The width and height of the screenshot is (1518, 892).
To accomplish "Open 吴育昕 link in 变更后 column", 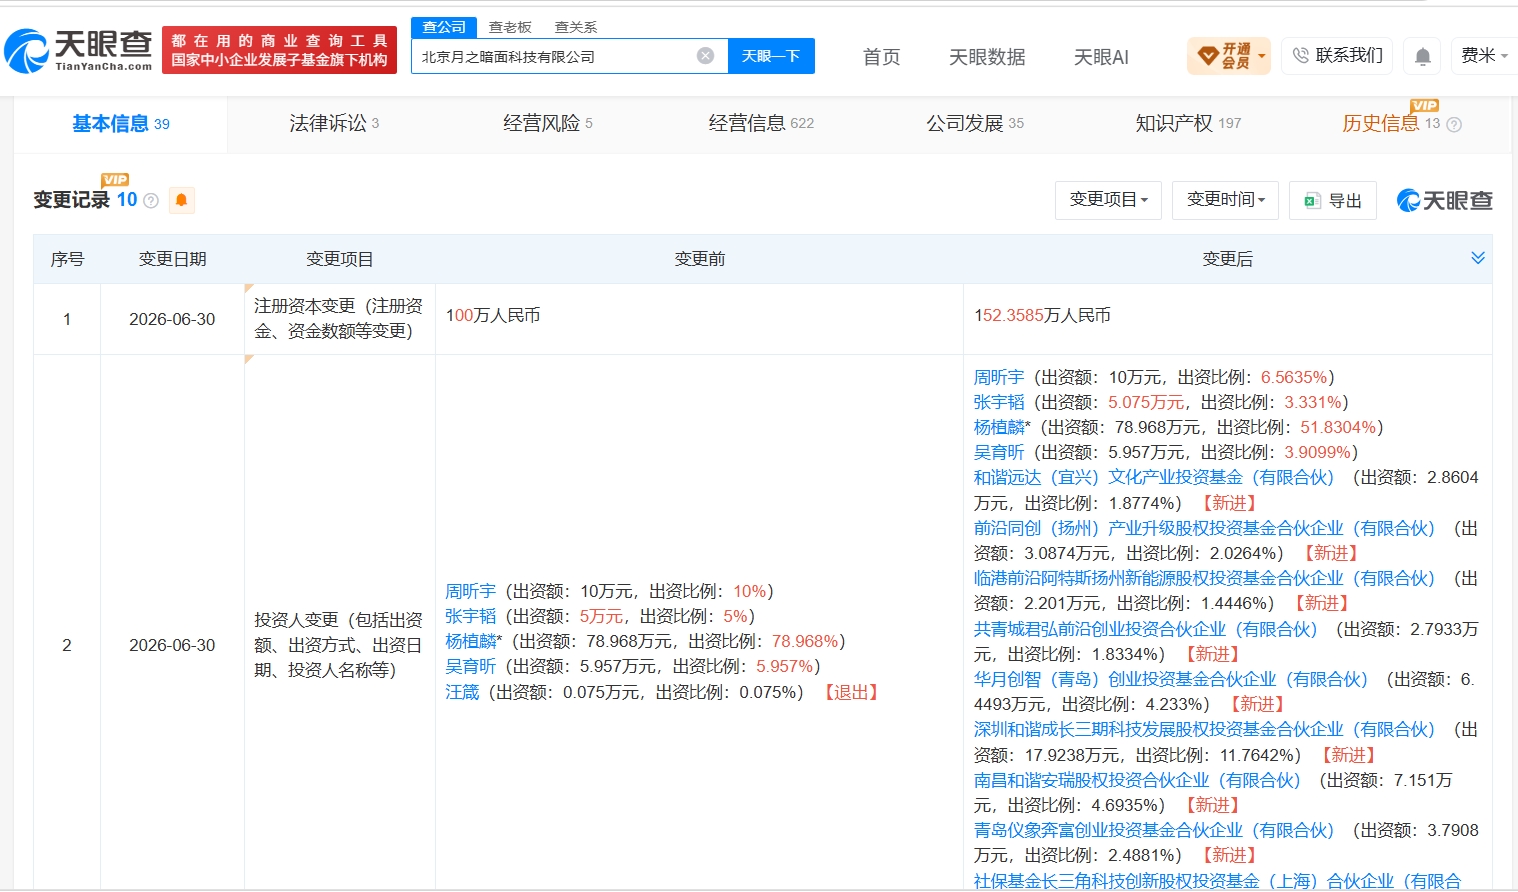I will [x=999, y=452].
